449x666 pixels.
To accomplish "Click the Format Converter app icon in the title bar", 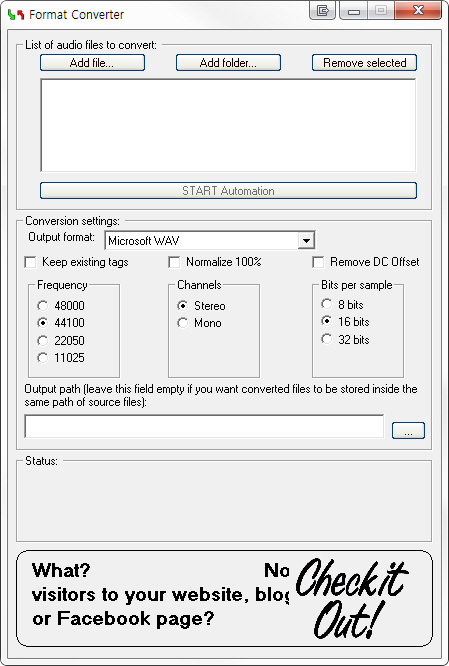I will click(x=16, y=14).
